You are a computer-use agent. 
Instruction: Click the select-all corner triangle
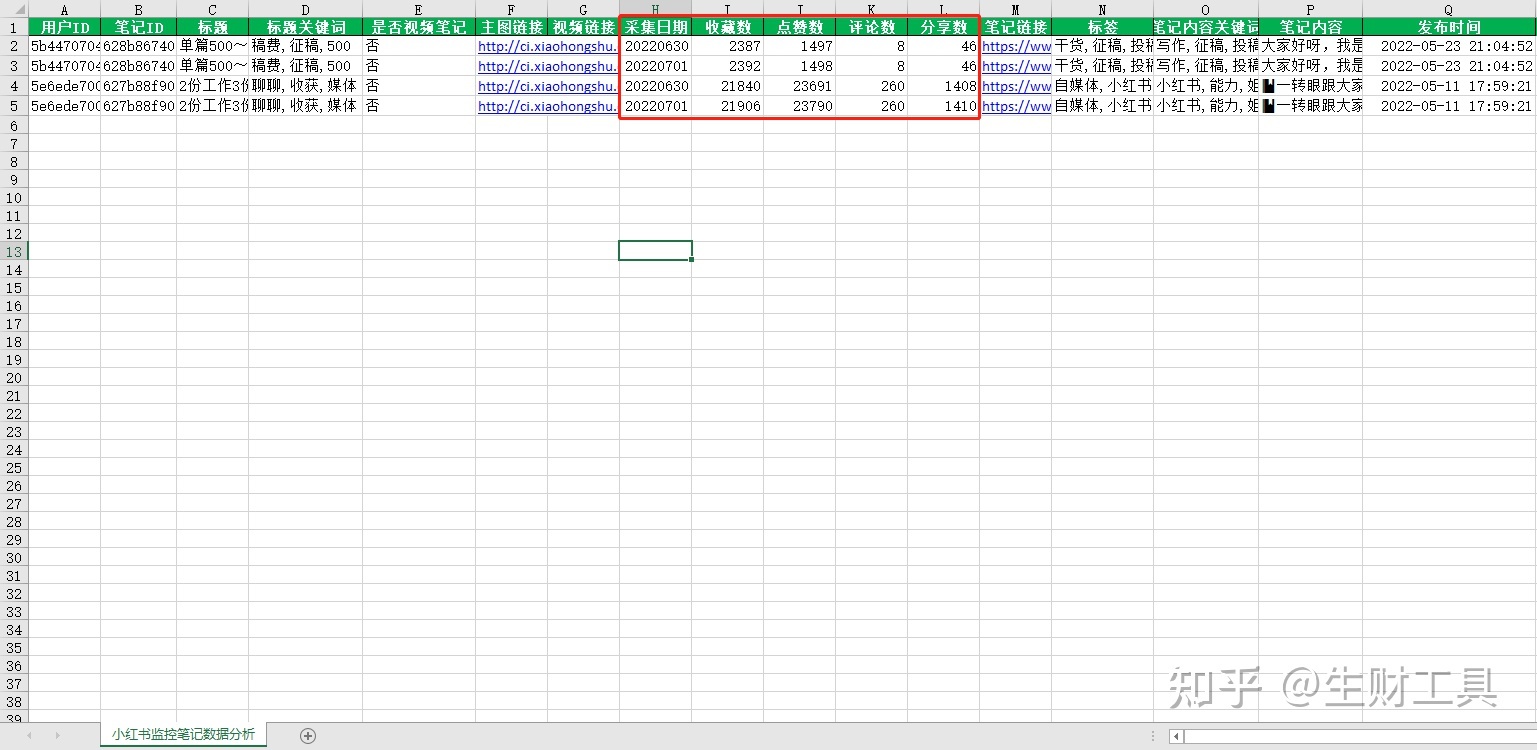click(x=13, y=9)
